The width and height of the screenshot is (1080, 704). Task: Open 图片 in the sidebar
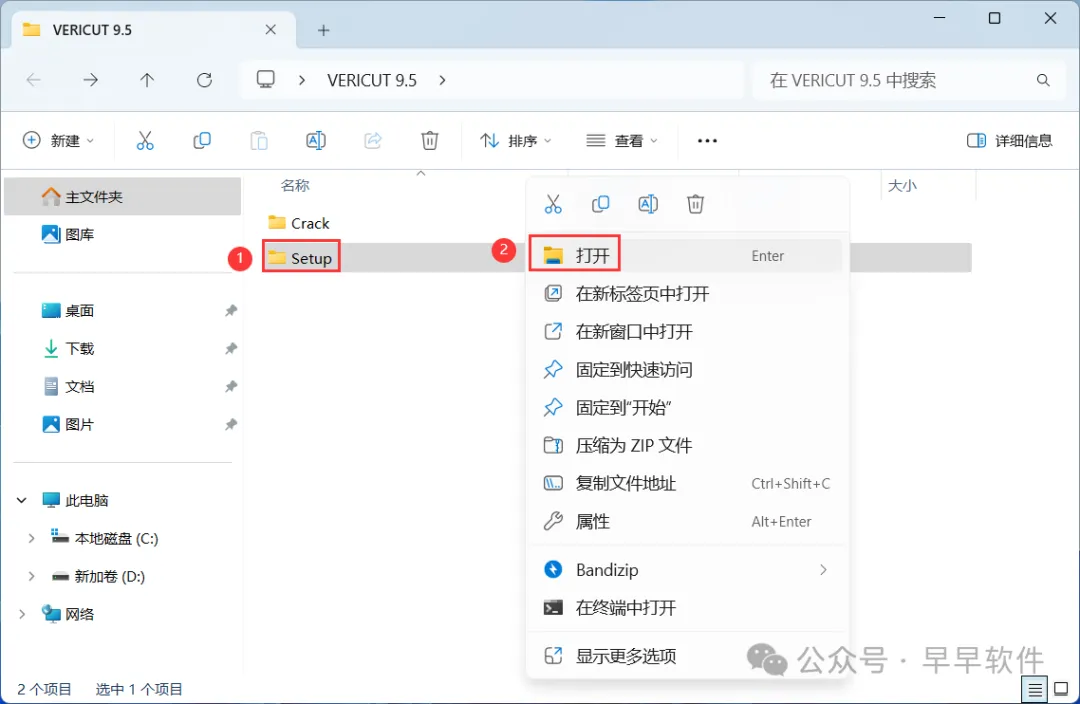(x=123, y=424)
